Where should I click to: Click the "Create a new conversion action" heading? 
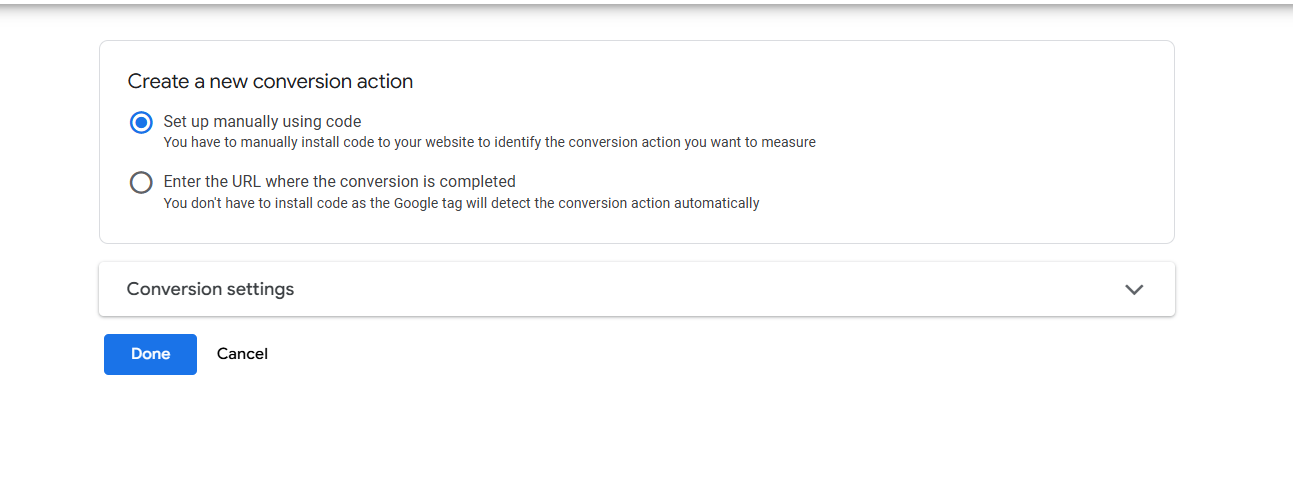(x=270, y=82)
